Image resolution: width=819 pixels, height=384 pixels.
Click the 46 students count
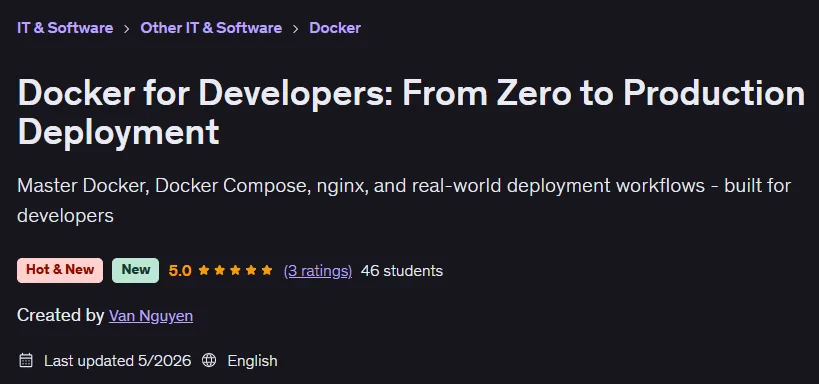coord(402,271)
